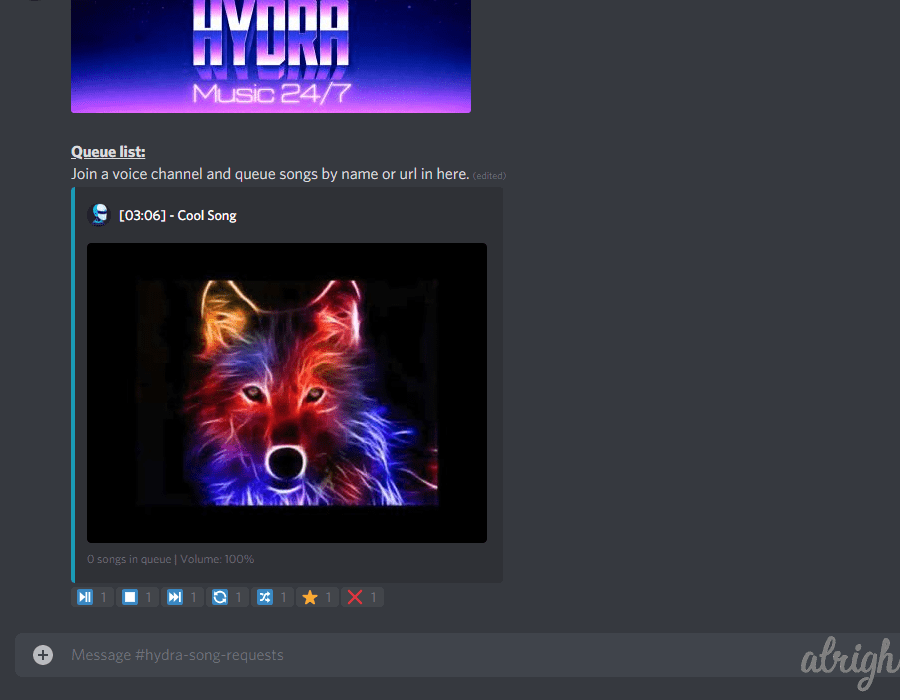Select the stop reaction's square icon
This screenshot has height=700, width=900.
pyautogui.click(x=130, y=596)
